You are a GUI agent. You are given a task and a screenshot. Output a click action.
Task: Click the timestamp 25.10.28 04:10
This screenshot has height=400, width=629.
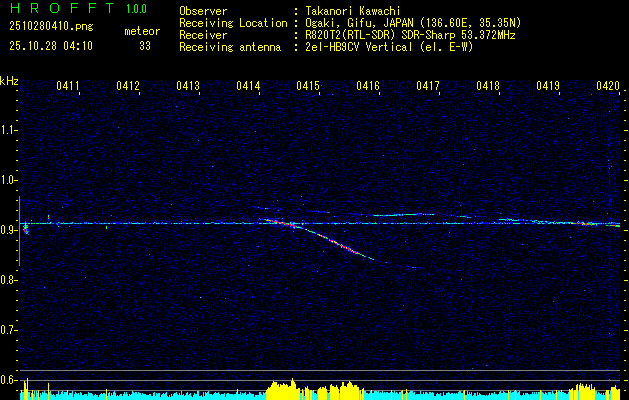pos(51,46)
